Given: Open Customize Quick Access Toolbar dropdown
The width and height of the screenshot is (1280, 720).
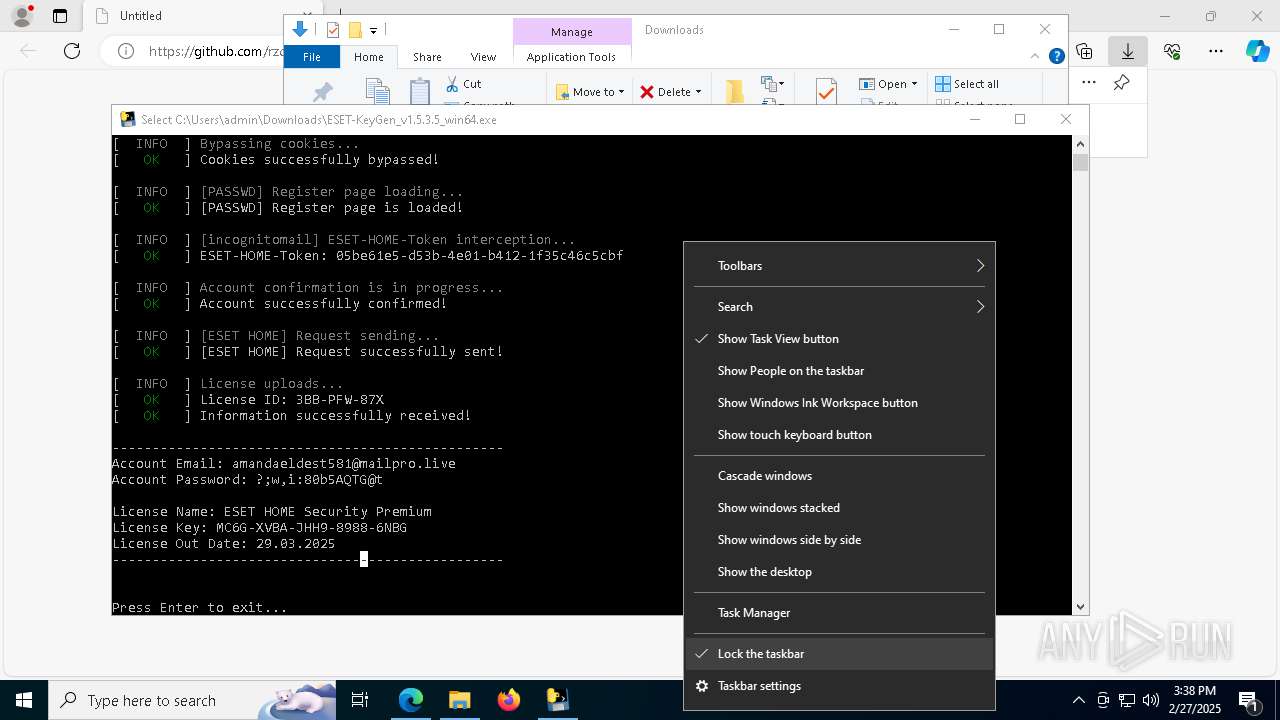Looking at the screenshot, I should (x=373, y=30).
